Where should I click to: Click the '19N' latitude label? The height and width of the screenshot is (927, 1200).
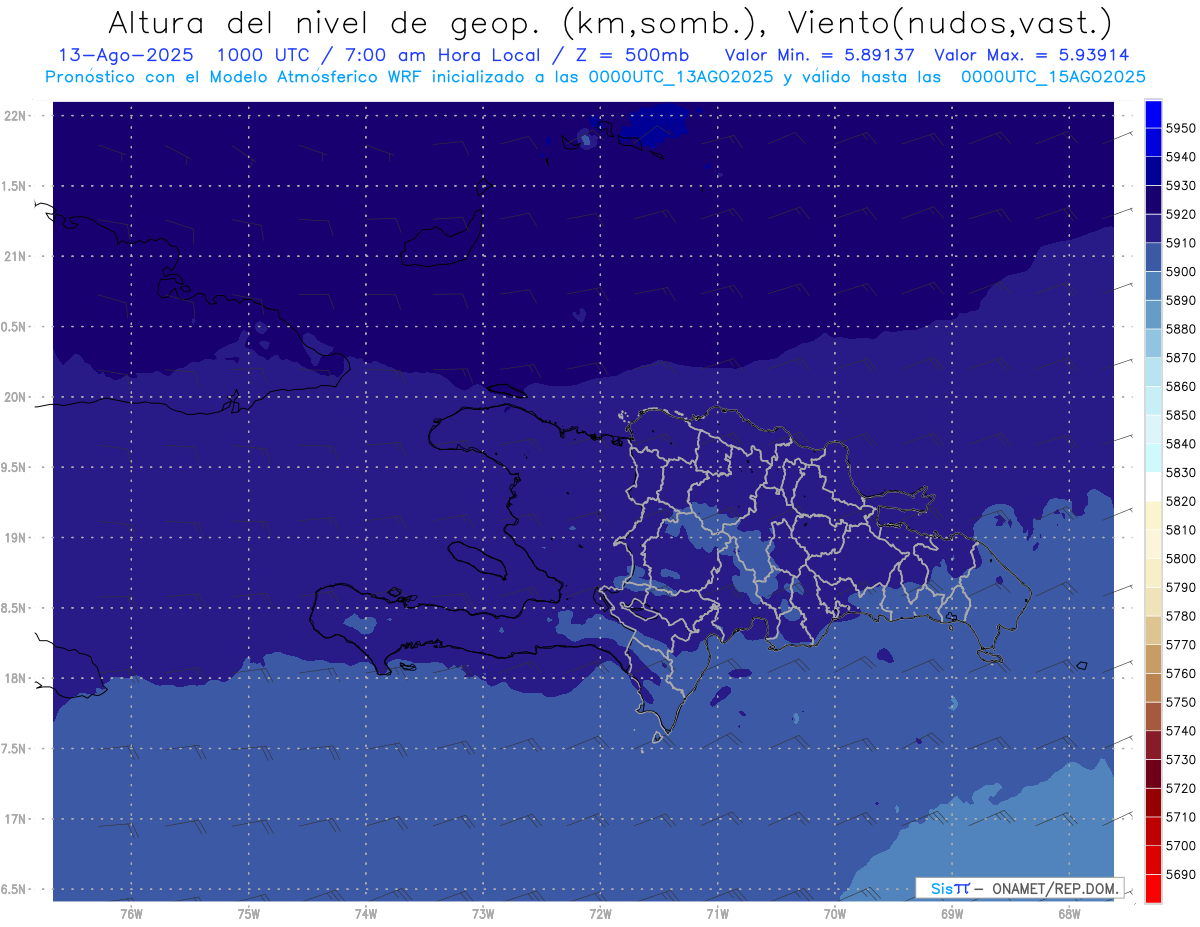coord(17,538)
